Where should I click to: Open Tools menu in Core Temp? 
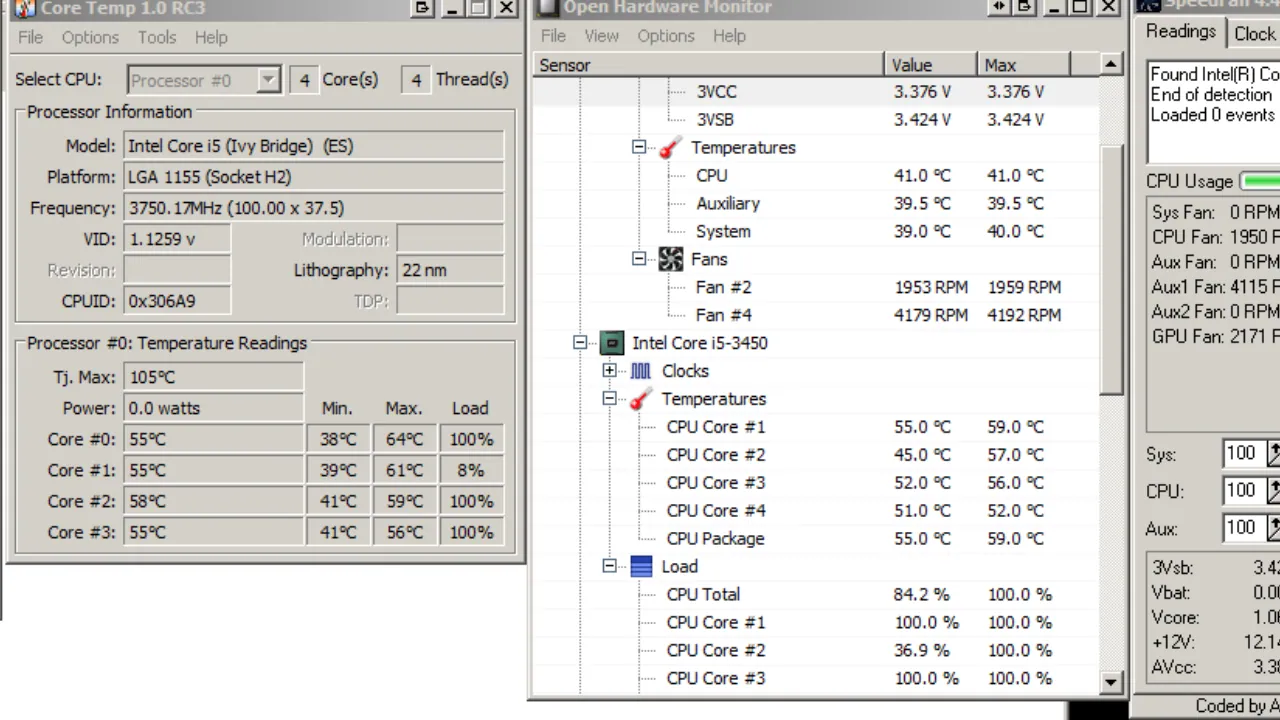pos(157,37)
